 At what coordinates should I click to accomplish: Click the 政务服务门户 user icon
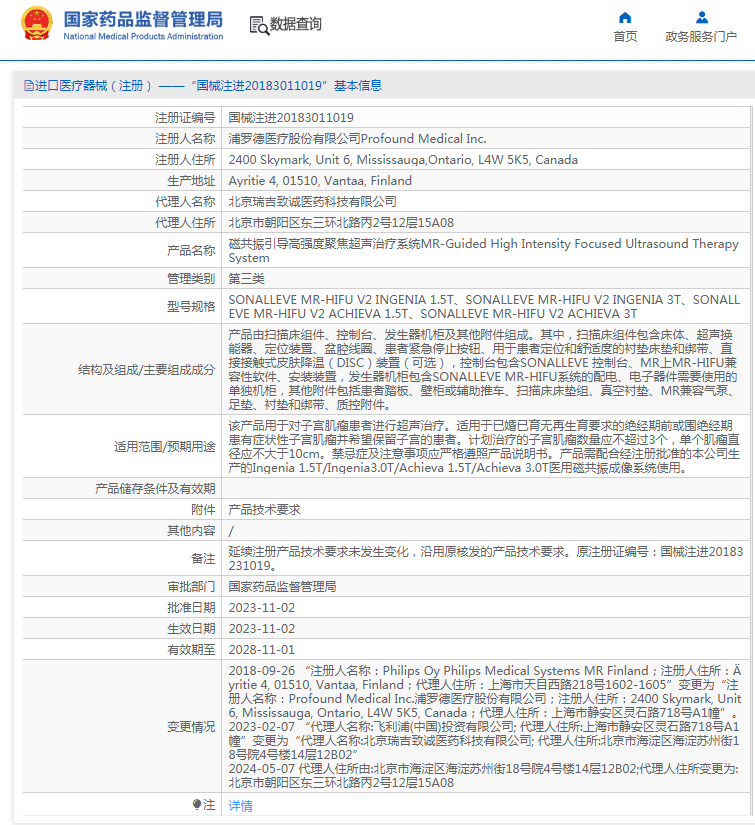pos(701,17)
